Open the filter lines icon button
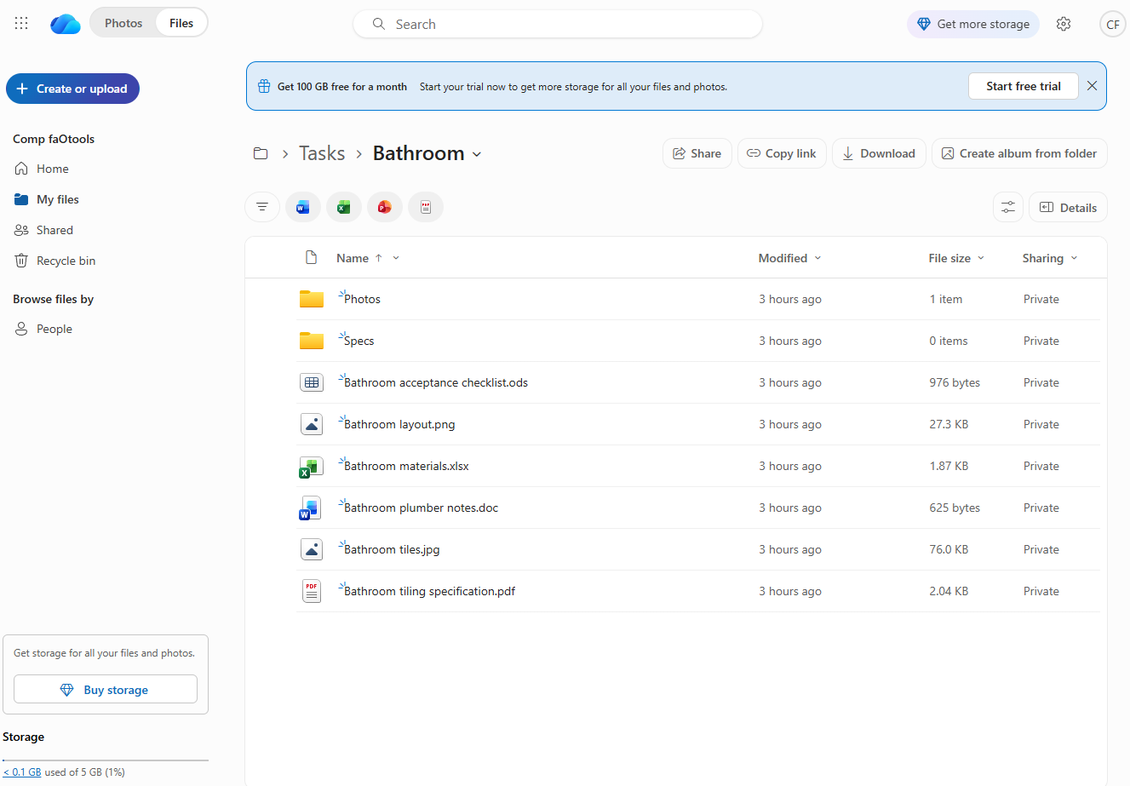Image resolution: width=1130 pixels, height=786 pixels. point(262,207)
